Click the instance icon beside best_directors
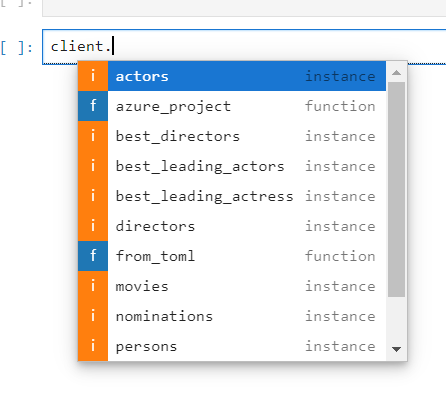 pyautogui.click(x=93, y=136)
